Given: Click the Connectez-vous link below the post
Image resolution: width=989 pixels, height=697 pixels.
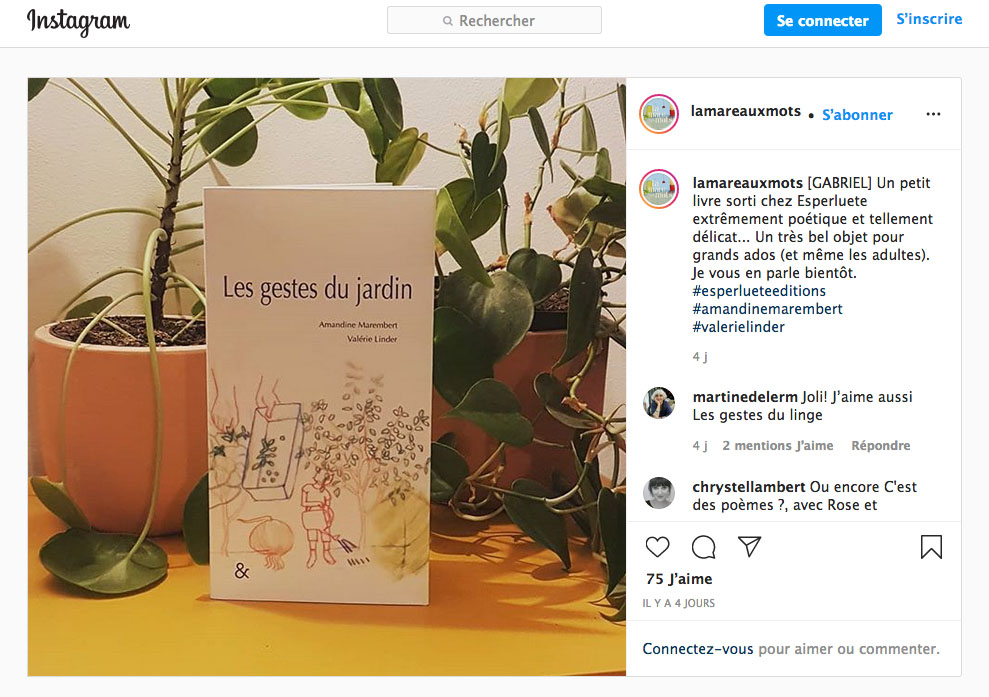Looking at the screenshot, I should [x=698, y=648].
